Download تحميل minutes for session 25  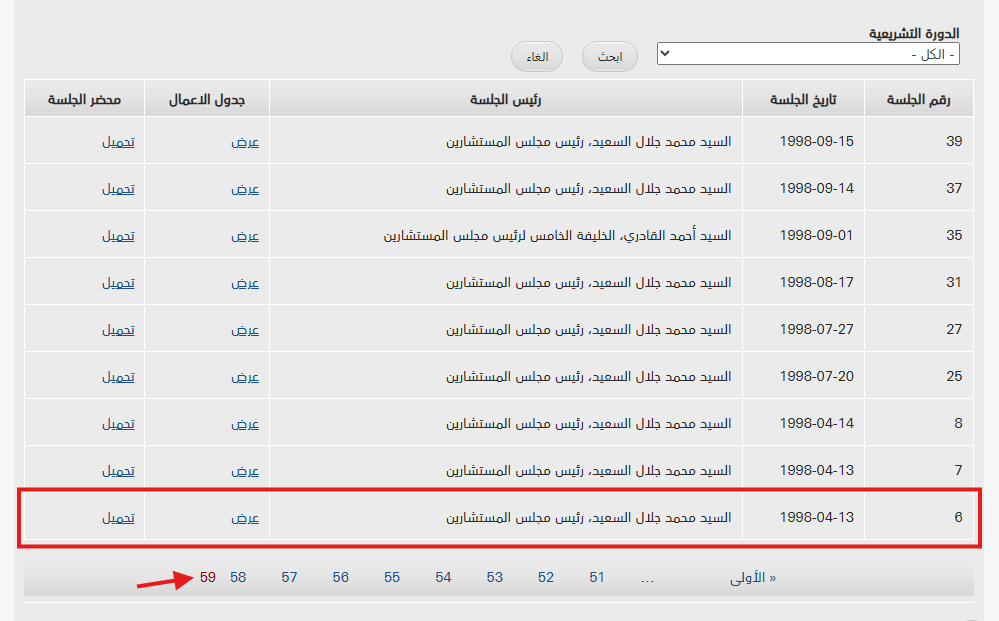(x=119, y=377)
